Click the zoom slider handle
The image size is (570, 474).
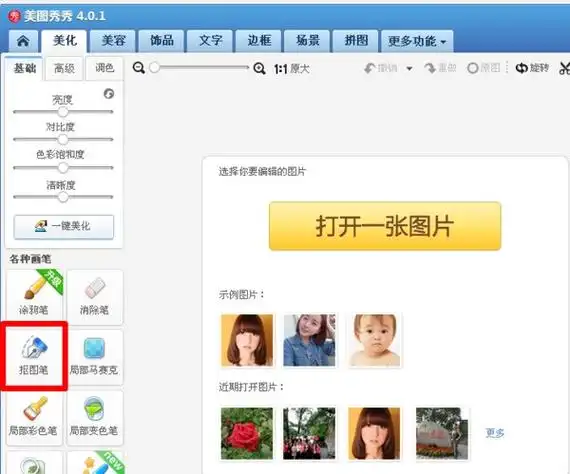pyautogui.click(x=154, y=68)
